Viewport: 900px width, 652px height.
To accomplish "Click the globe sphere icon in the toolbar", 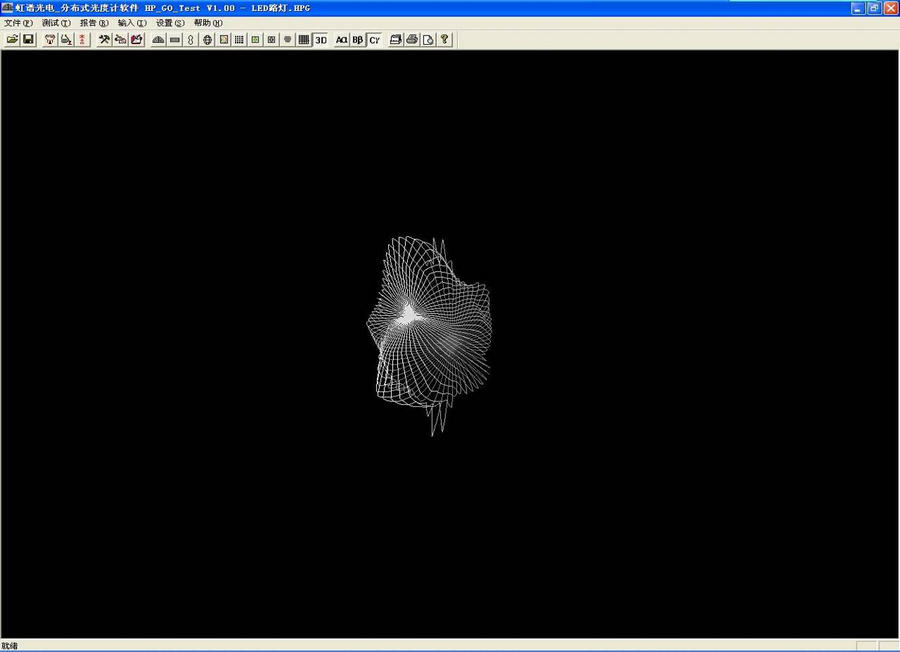I will (x=207, y=40).
